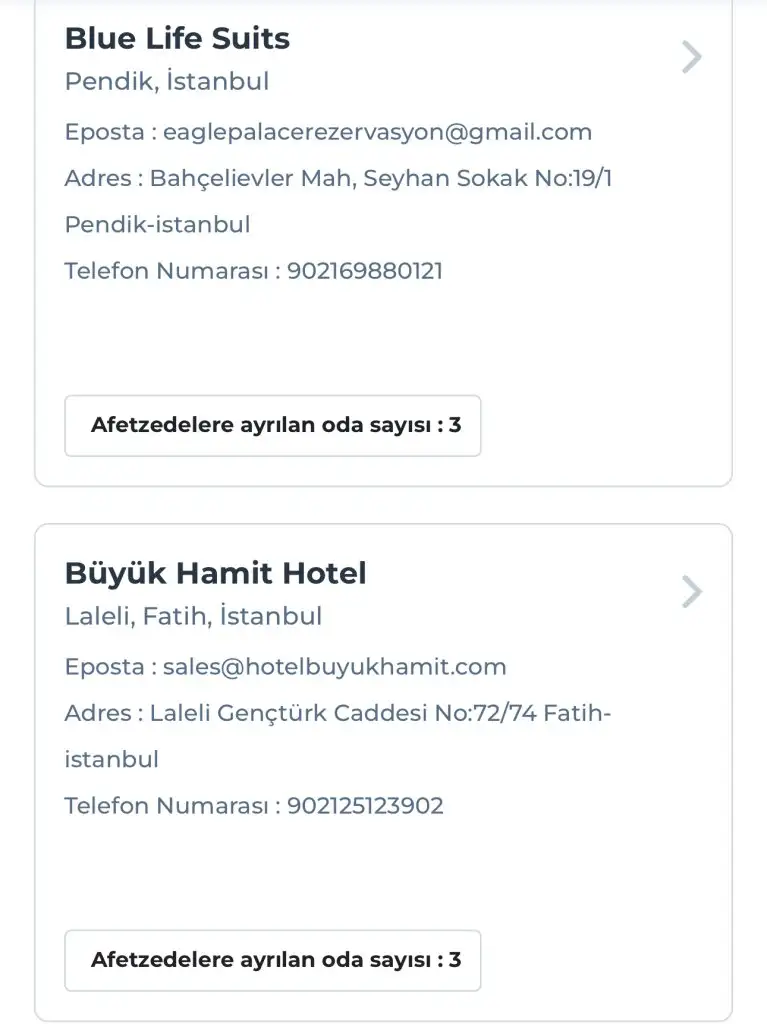Tap the eaglepalacerezervasyon@gmail.com email address
The width and height of the screenshot is (767, 1024).
tap(377, 132)
